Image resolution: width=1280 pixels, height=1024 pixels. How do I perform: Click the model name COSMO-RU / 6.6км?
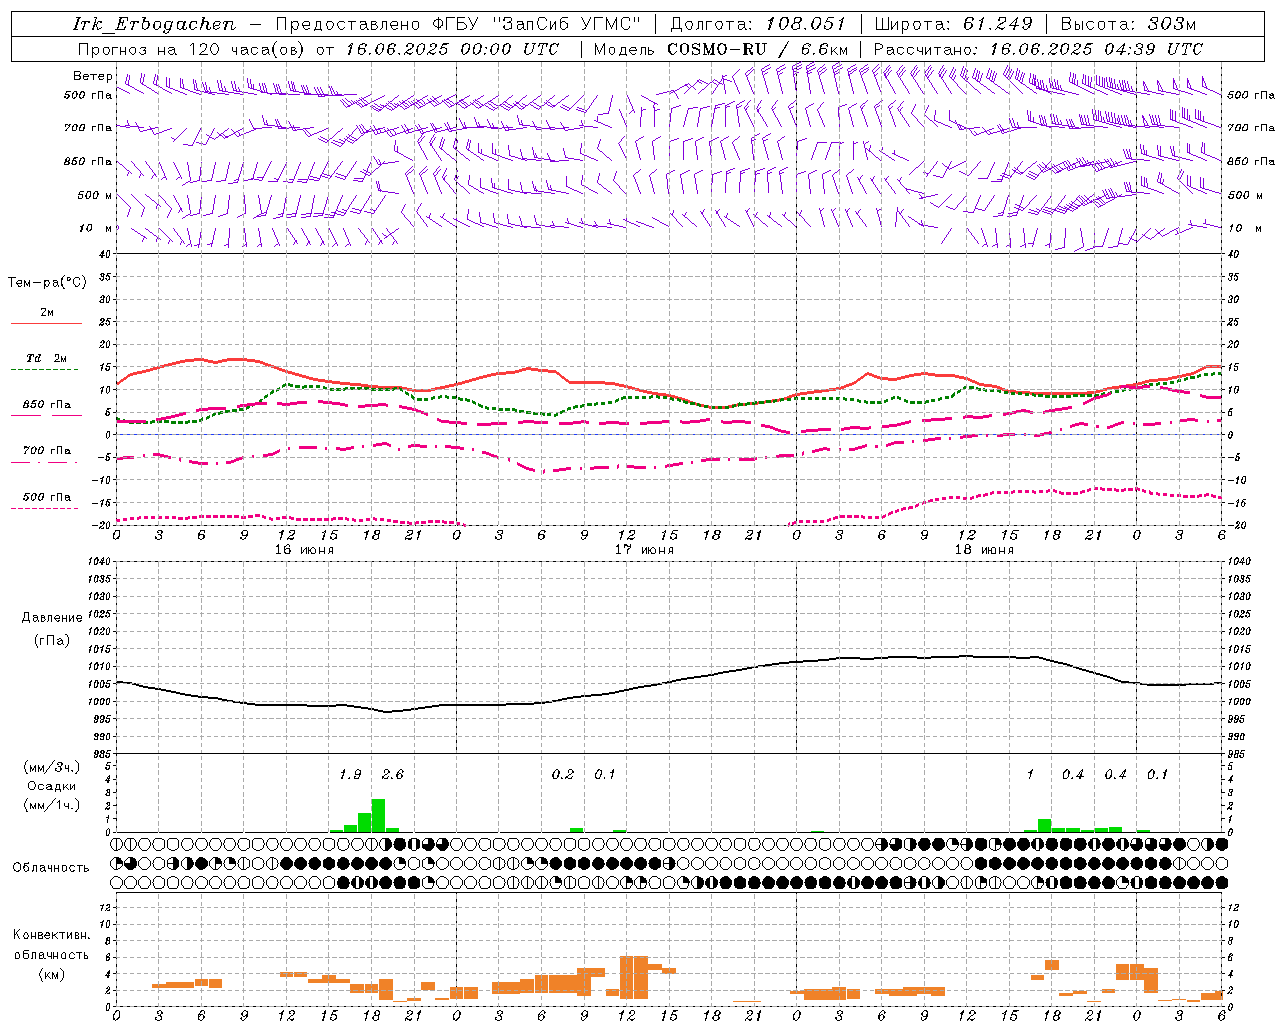tap(758, 49)
